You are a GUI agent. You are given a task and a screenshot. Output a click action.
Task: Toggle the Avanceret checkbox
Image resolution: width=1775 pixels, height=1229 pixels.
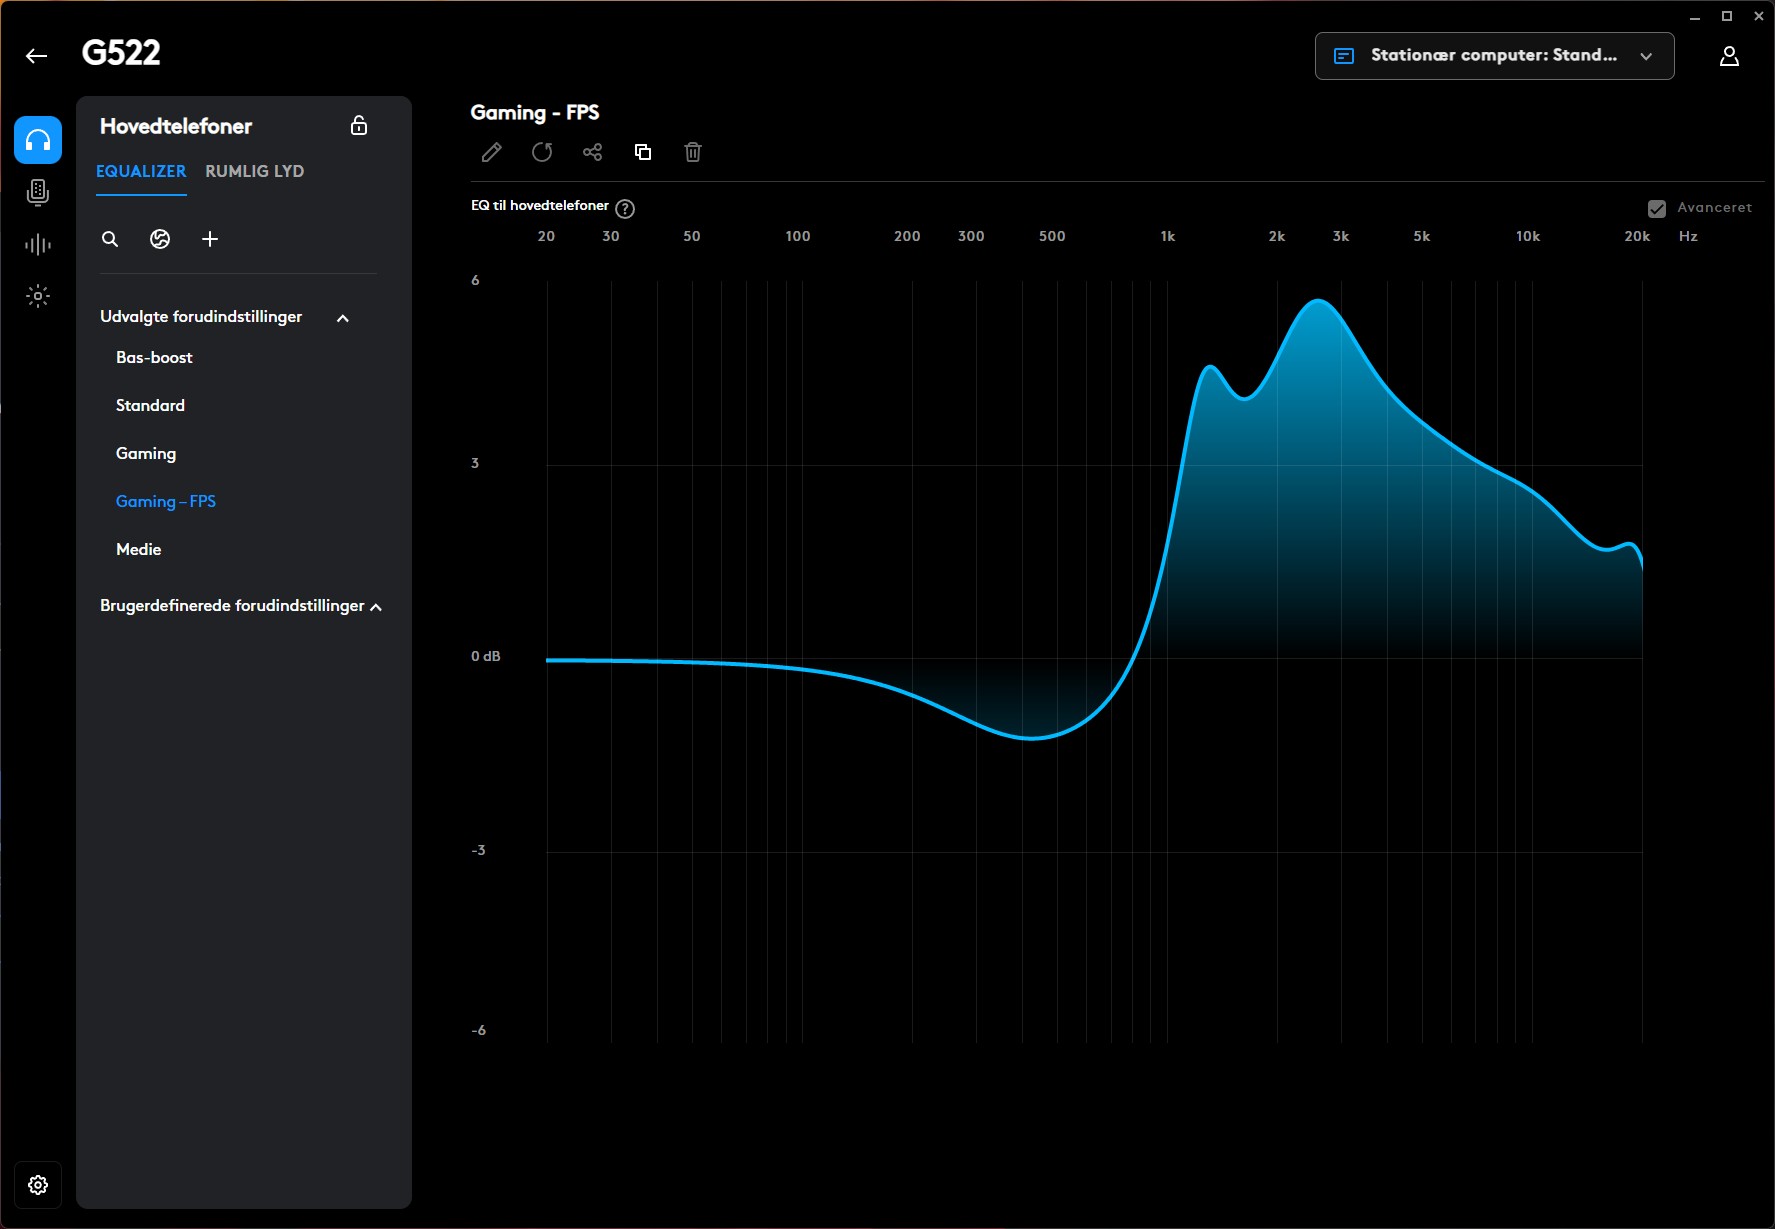click(x=1657, y=208)
